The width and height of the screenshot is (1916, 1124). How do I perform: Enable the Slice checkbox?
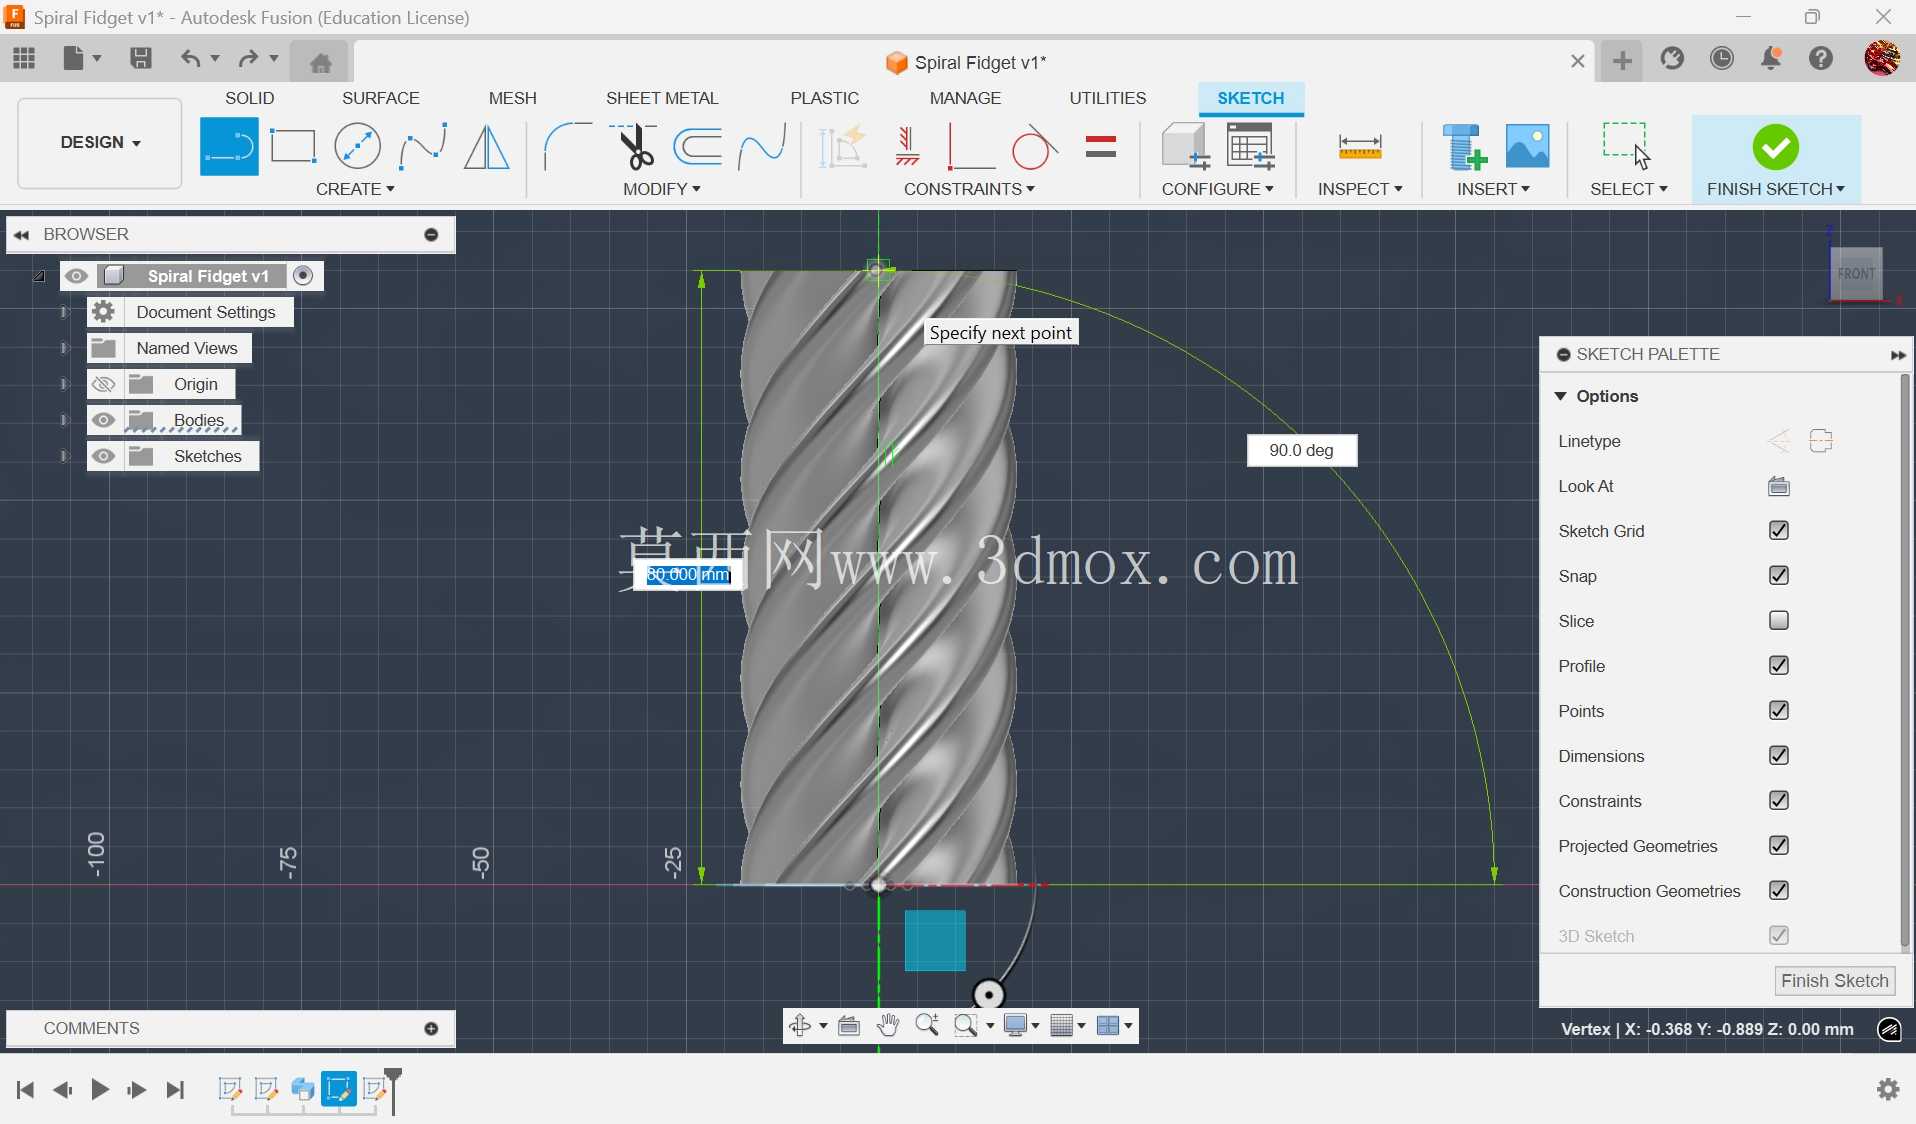tap(1778, 621)
